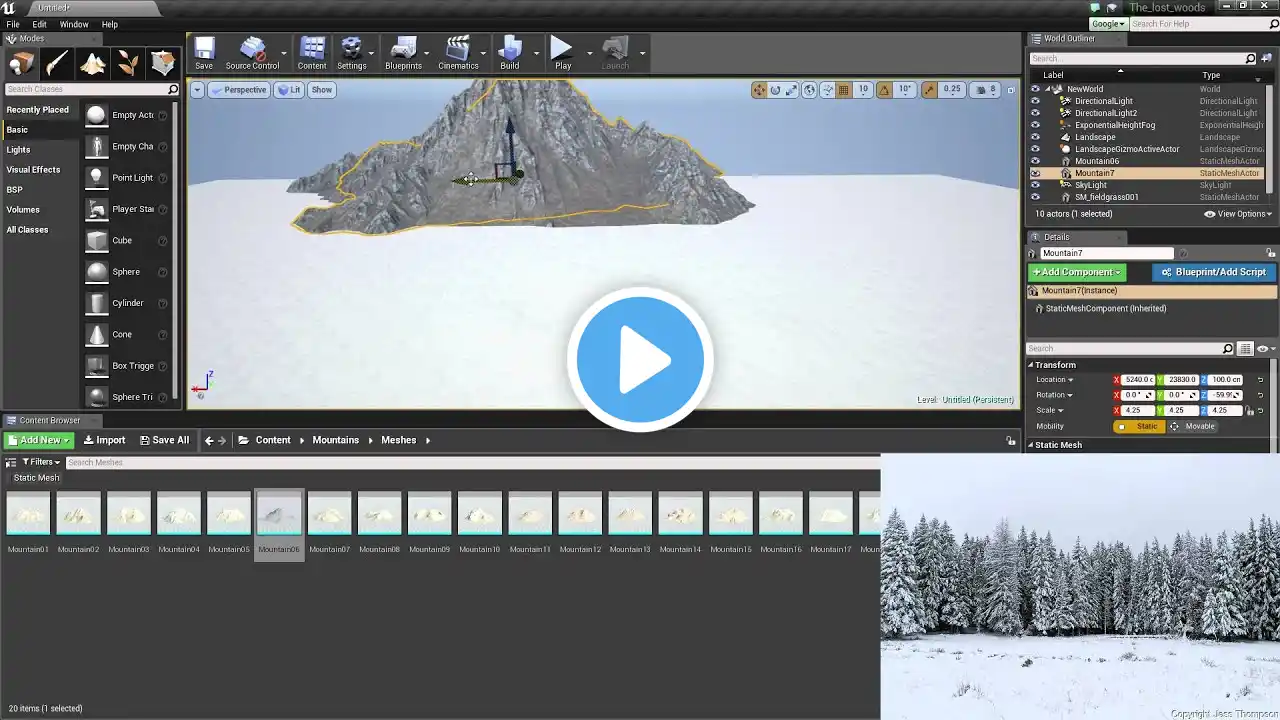The height and width of the screenshot is (720, 1280).
Task: Select the Paint mode brush icon
Action: tap(57, 64)
